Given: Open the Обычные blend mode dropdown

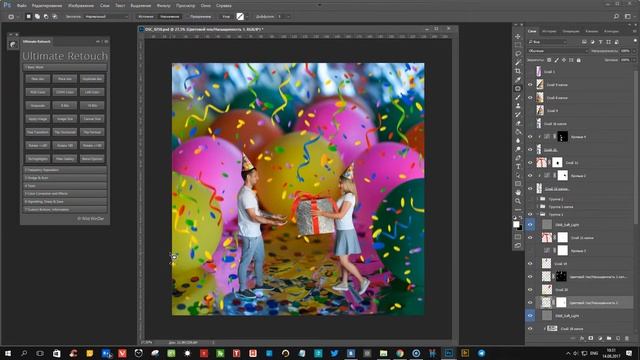Looking at the screenshot, I should click(557, 51).
